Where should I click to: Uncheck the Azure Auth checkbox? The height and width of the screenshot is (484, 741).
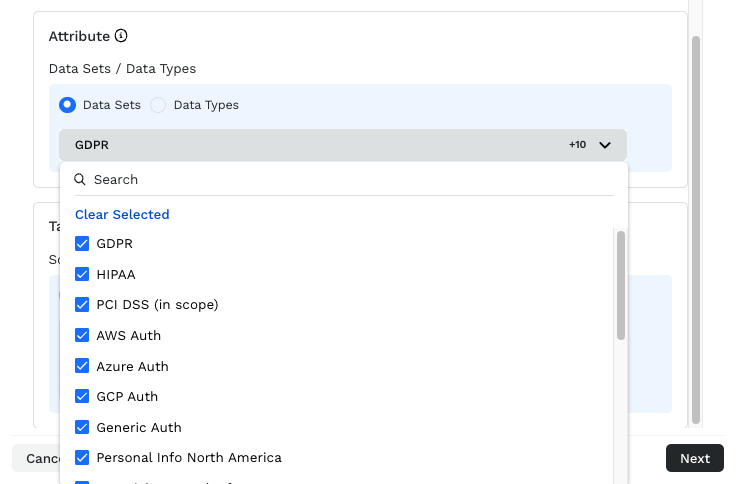pos(82,367)
